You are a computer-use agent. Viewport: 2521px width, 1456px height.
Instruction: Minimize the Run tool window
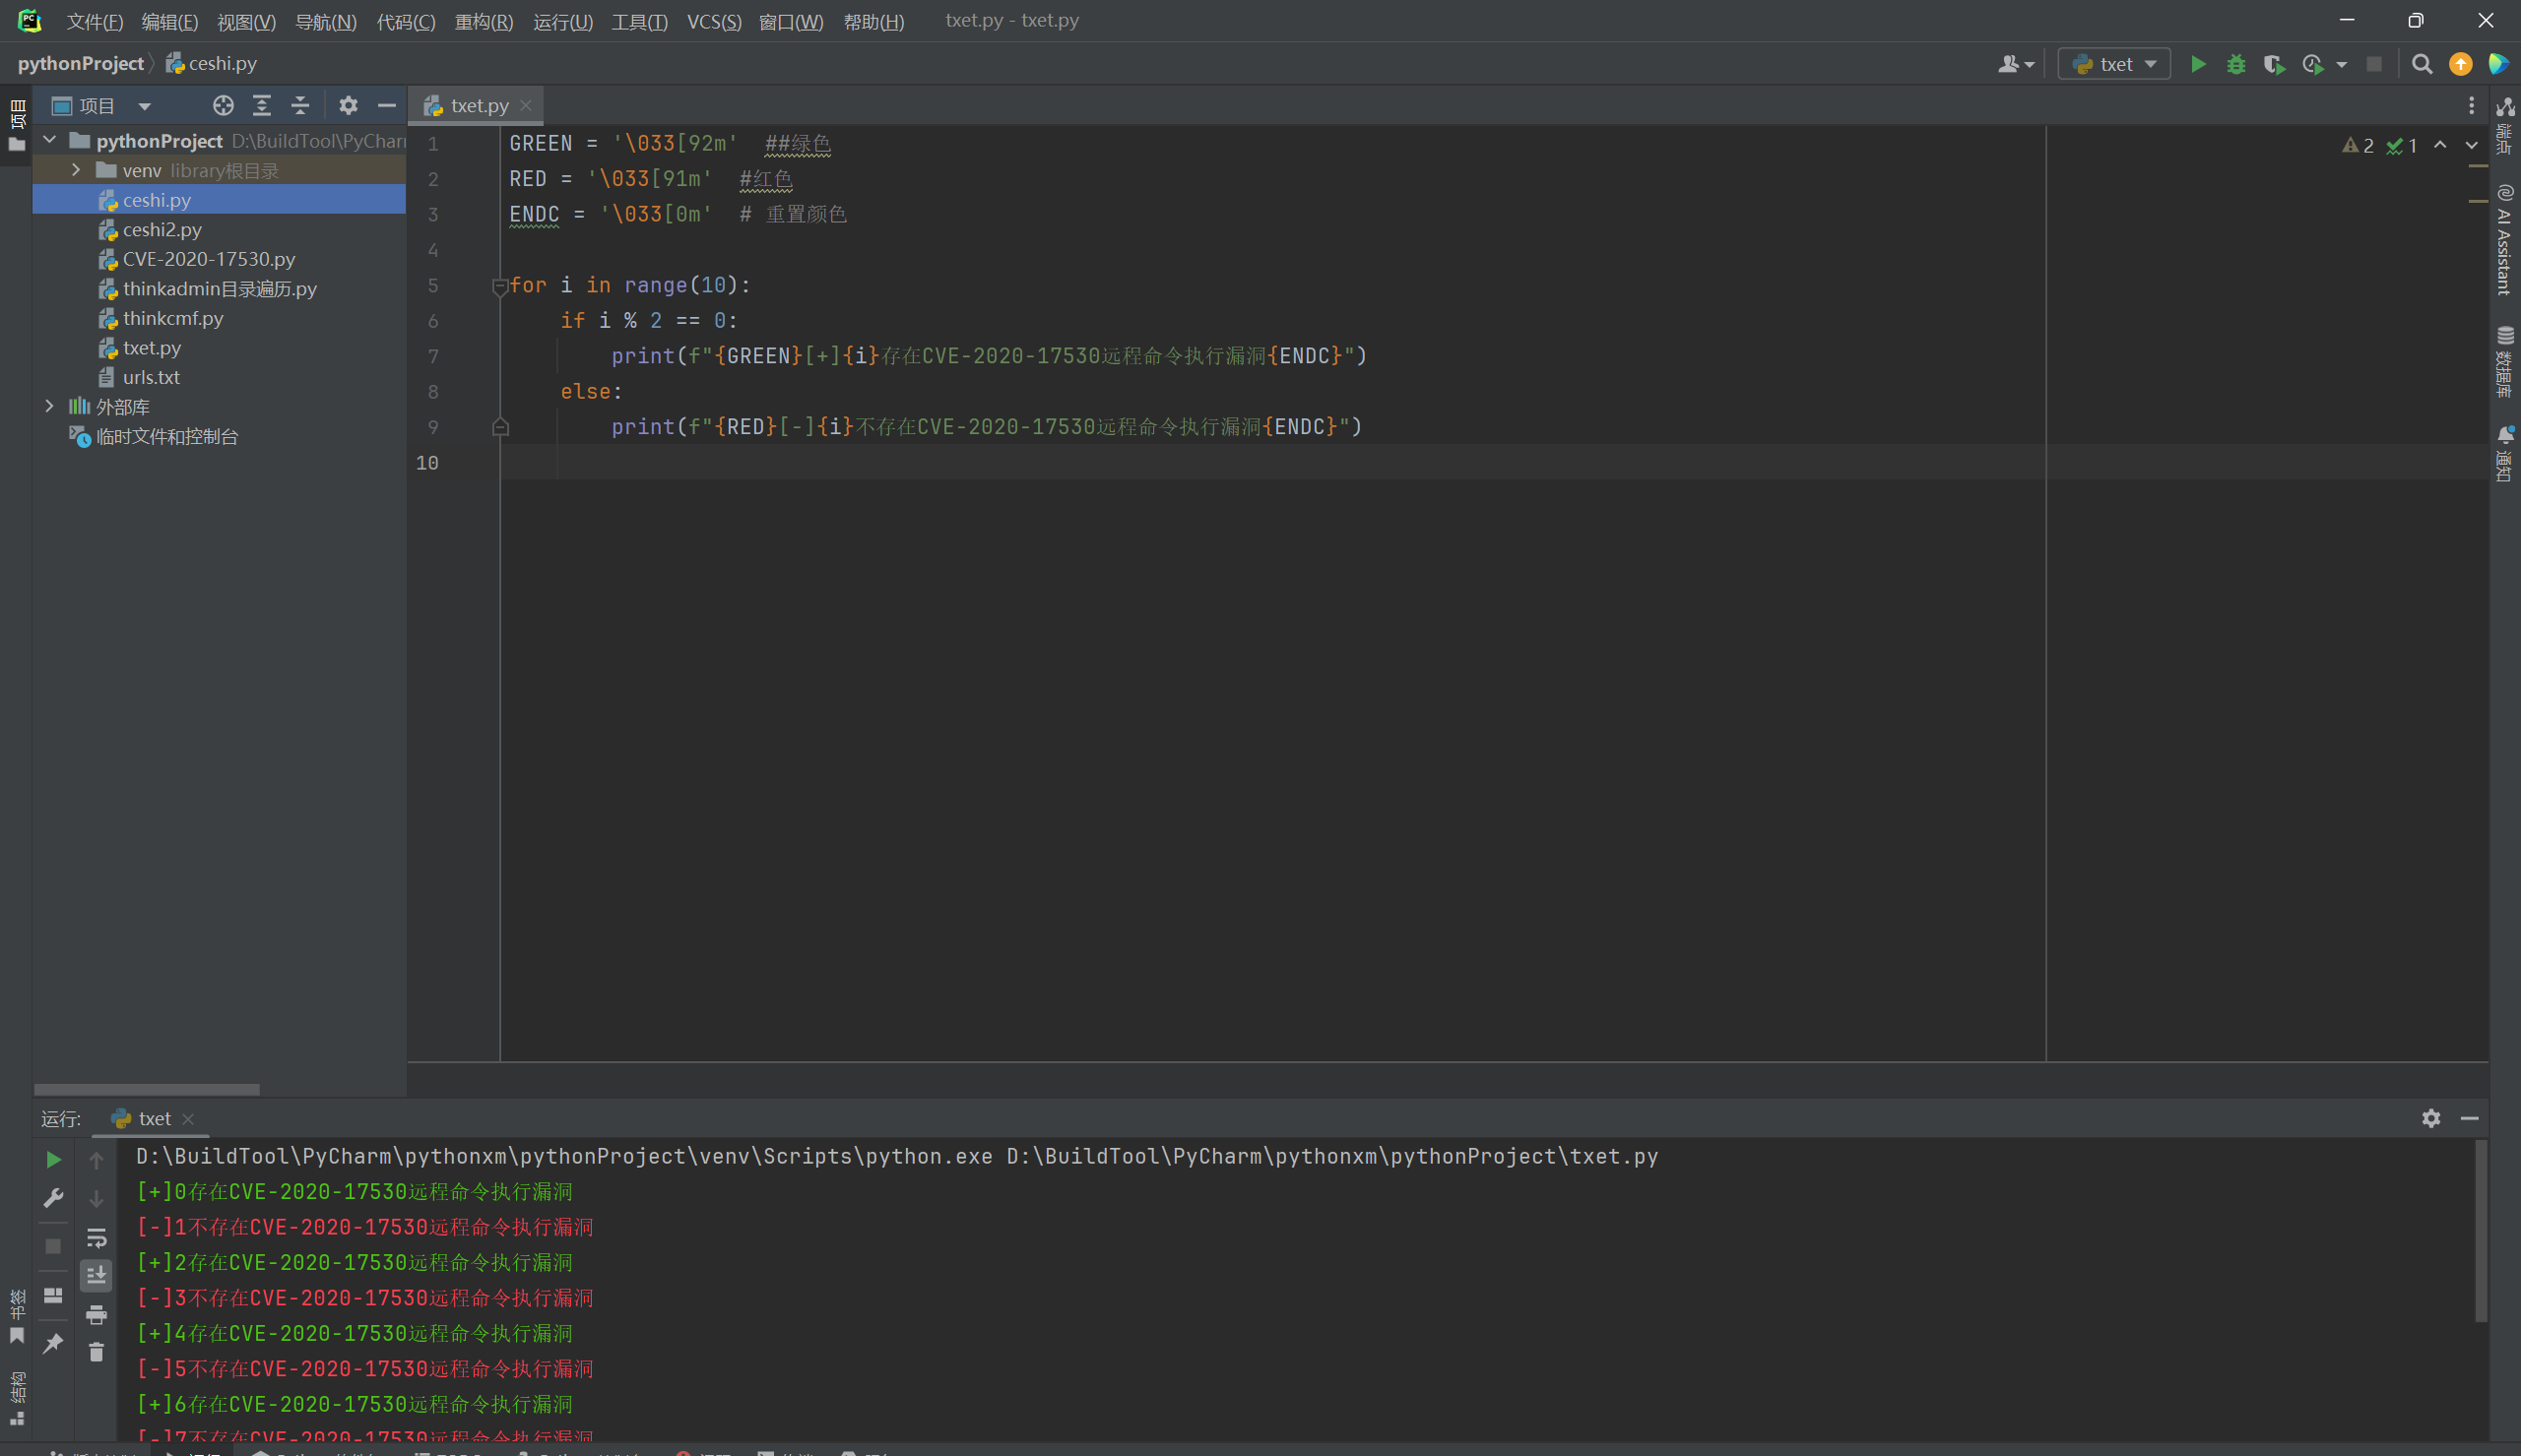point(2469,1118)
